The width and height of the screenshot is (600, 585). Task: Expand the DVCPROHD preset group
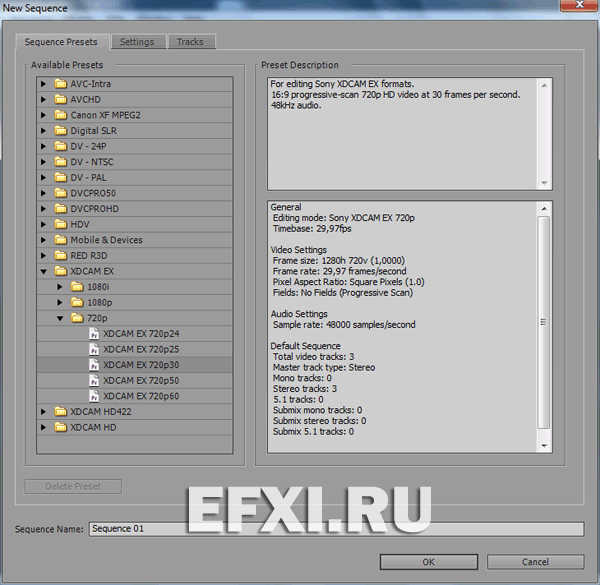(x=43, y=209)
